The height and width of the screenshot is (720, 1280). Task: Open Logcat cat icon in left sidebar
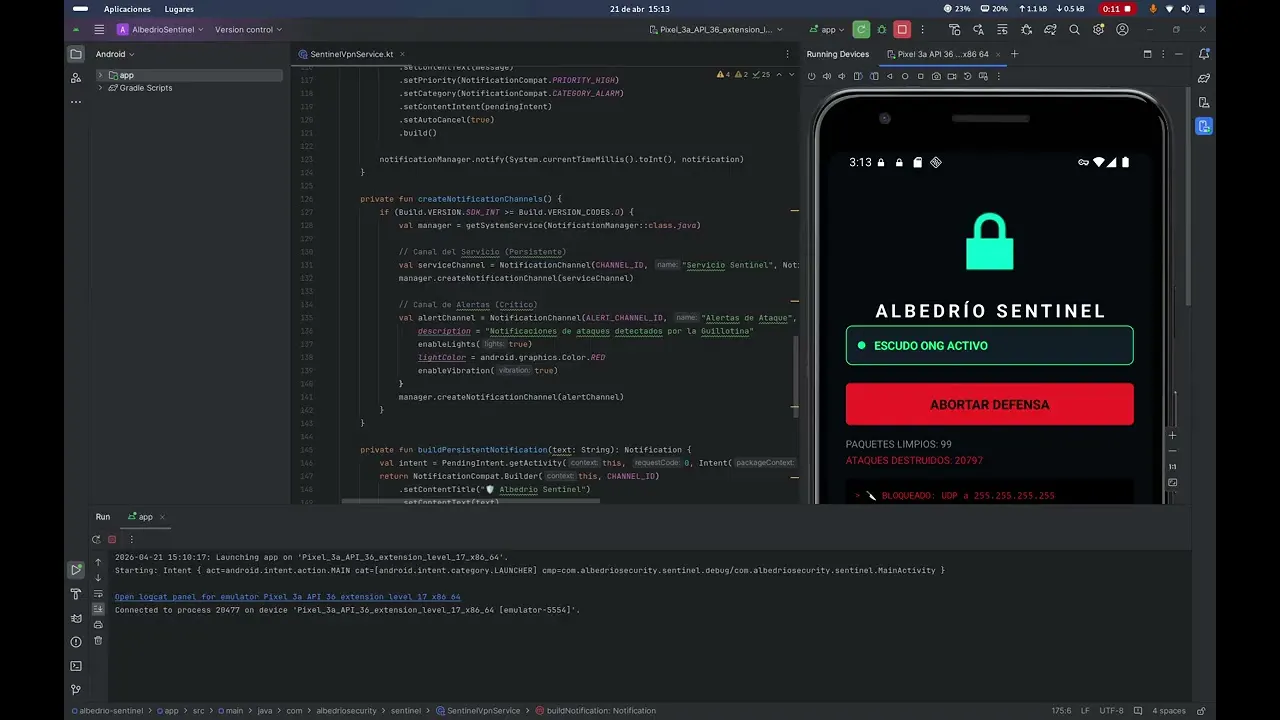pyautogui.click(x=76, y=618)
